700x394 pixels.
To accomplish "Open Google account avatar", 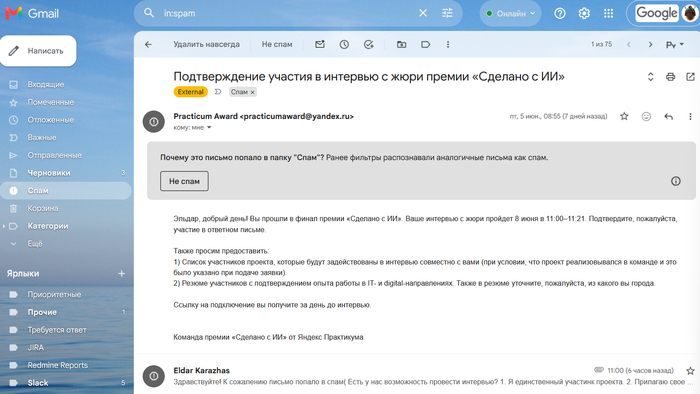I will 690,13.
